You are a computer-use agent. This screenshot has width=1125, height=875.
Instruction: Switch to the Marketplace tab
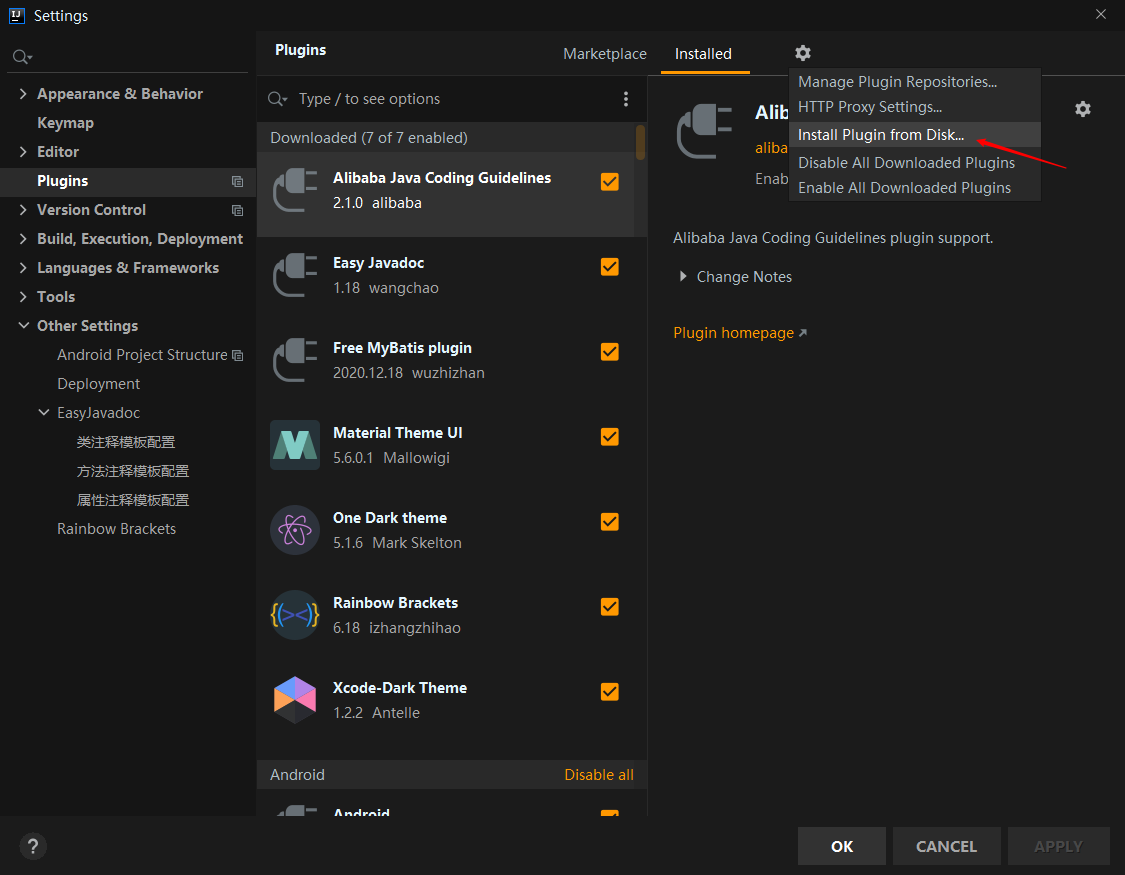click(x=605, y=54)
